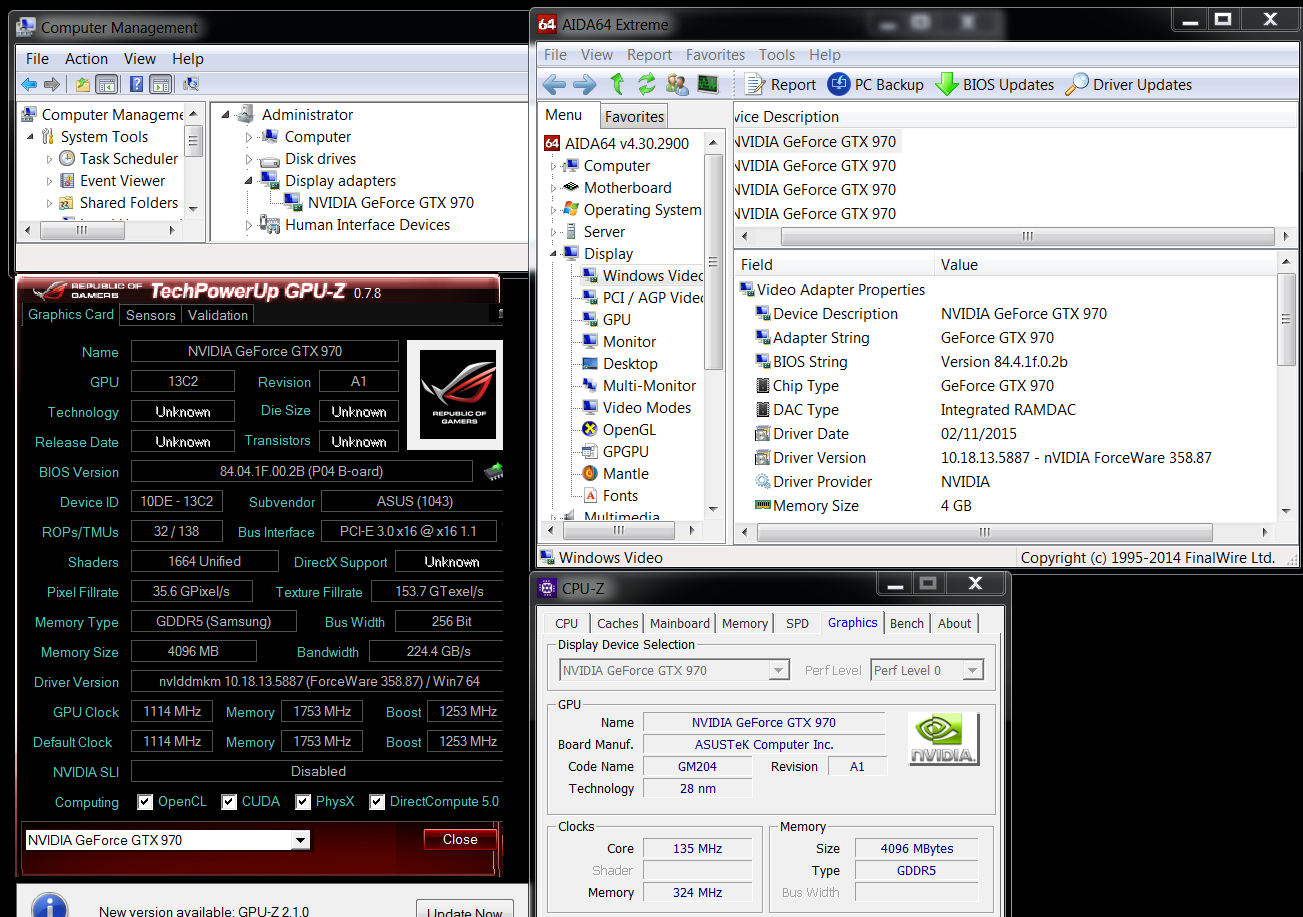The width and height of the screenshot is (1303, 917).
Task: Click the Report toolbar button in AIDA64
Action: point(780,85)
